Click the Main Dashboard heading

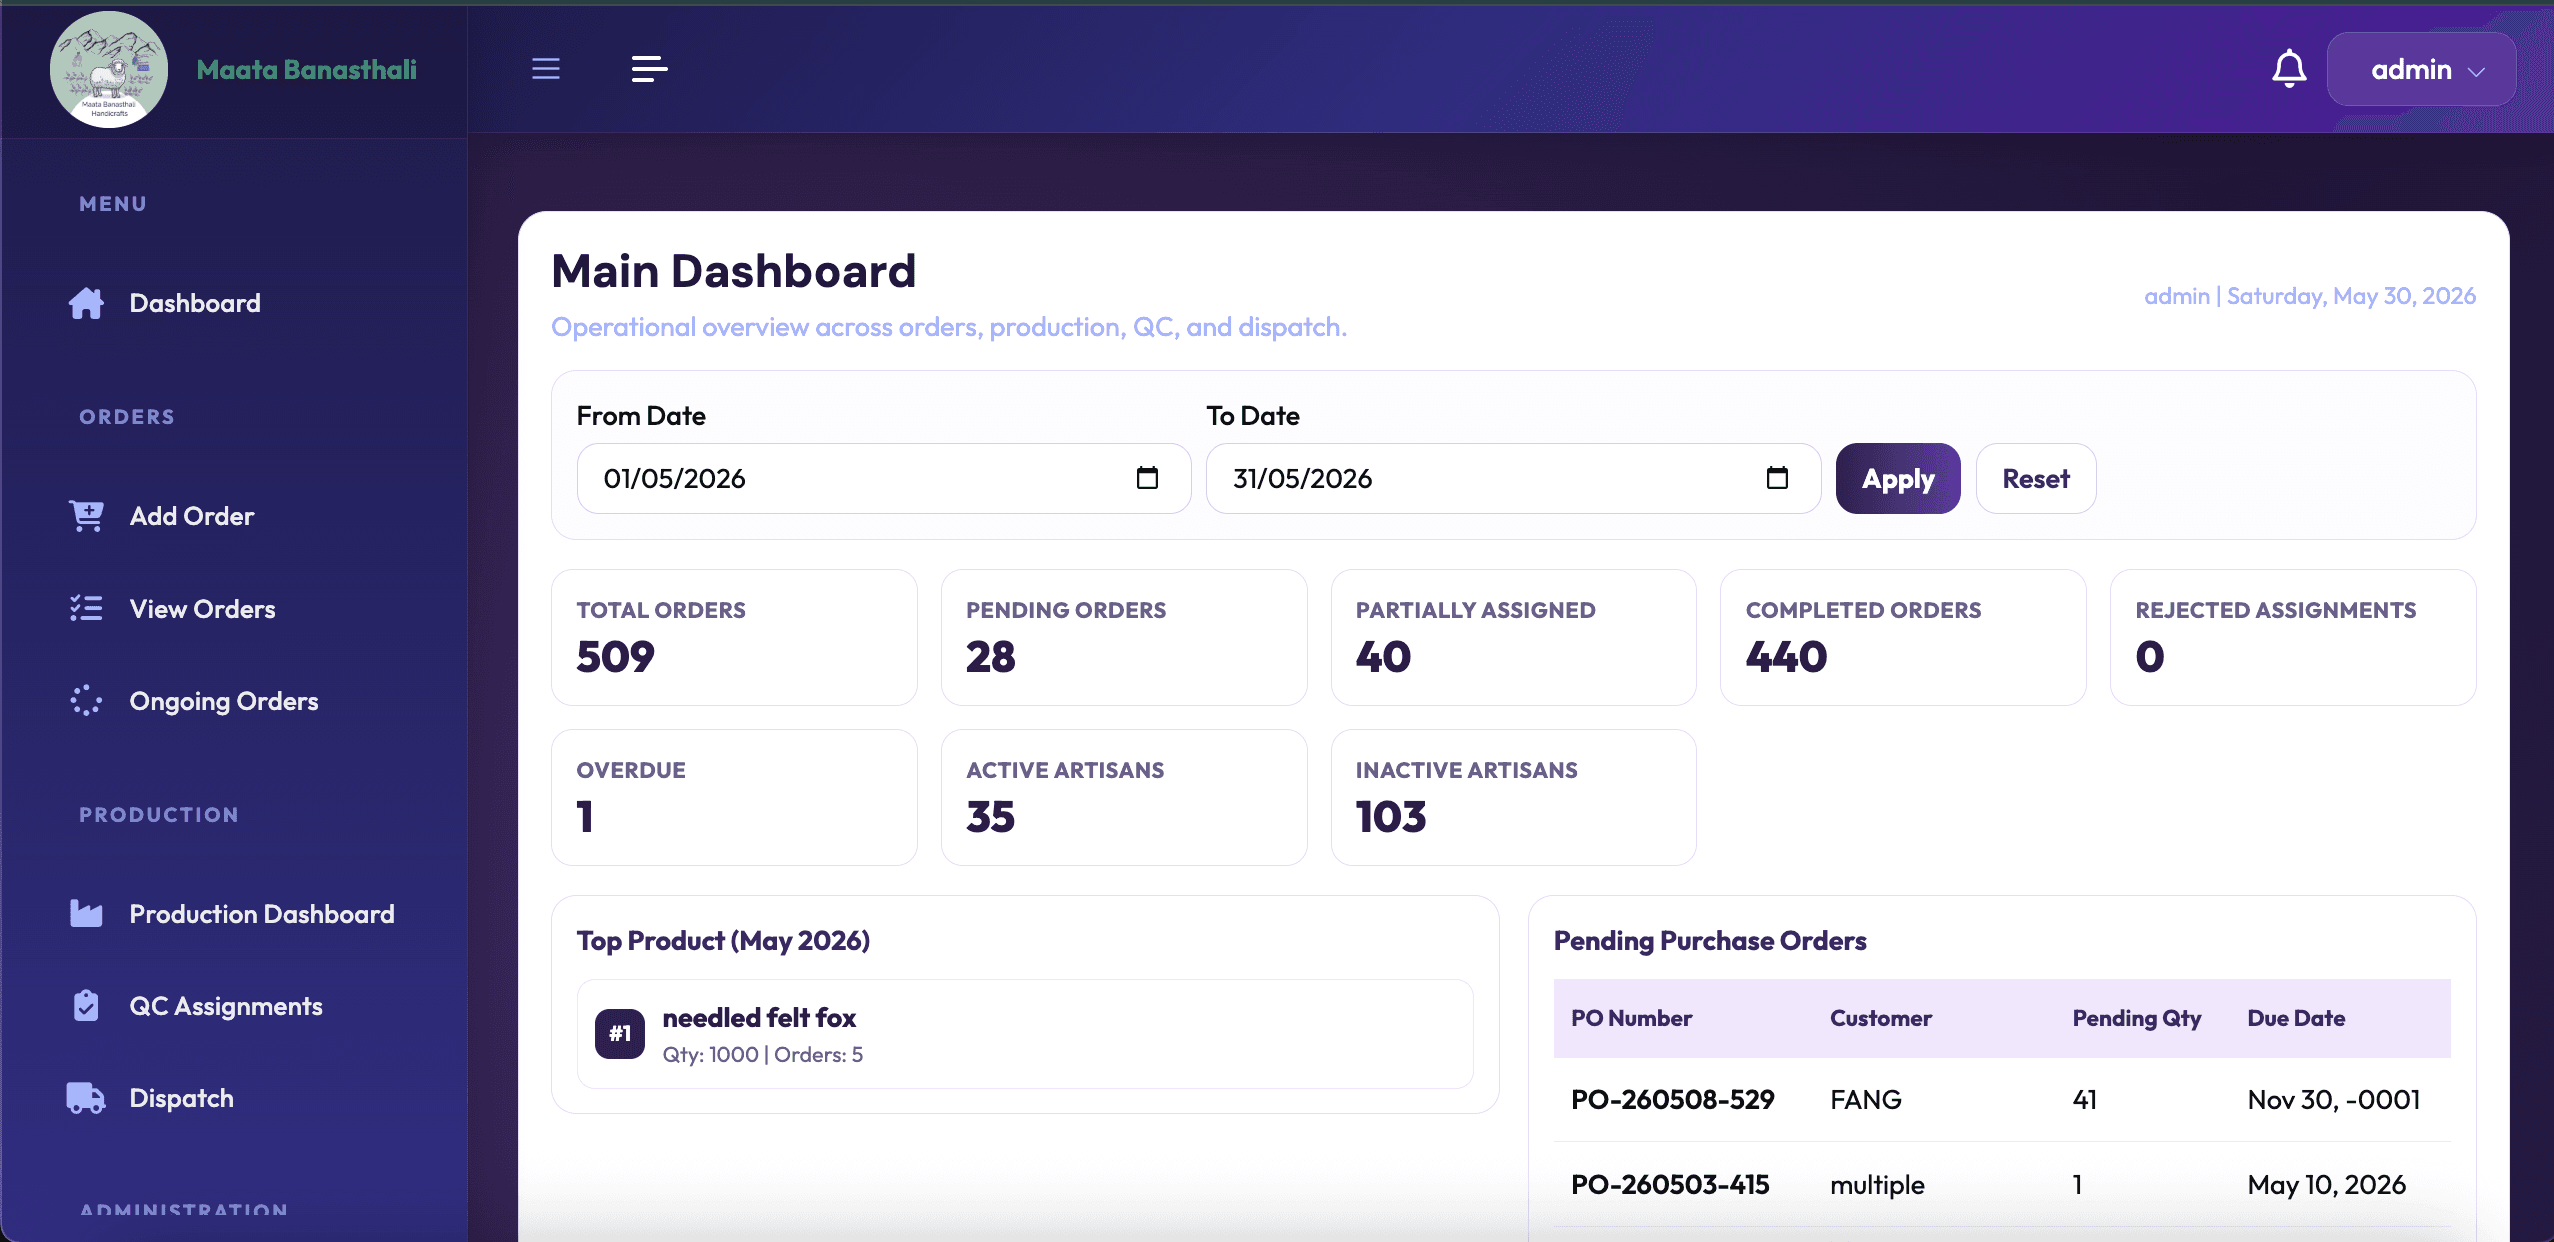[x=733, y=270]
